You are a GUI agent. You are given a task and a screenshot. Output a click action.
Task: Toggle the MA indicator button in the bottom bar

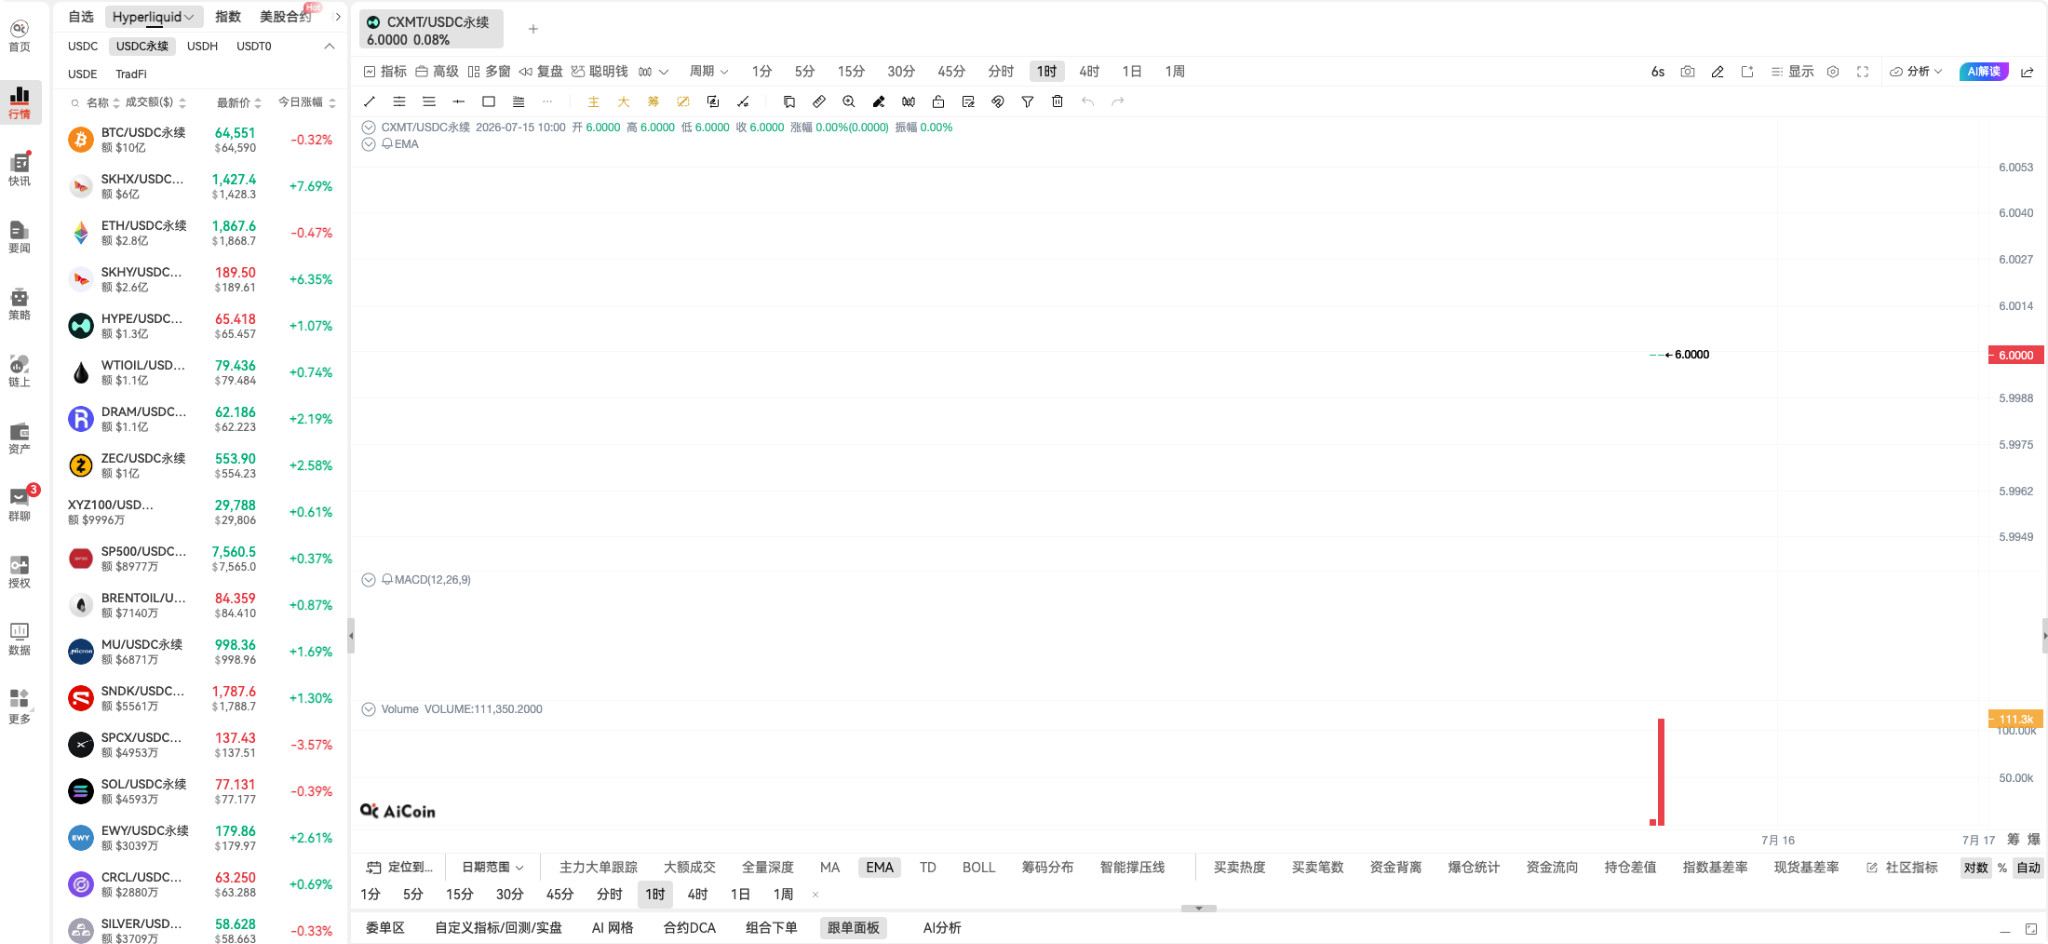(829, 867)
